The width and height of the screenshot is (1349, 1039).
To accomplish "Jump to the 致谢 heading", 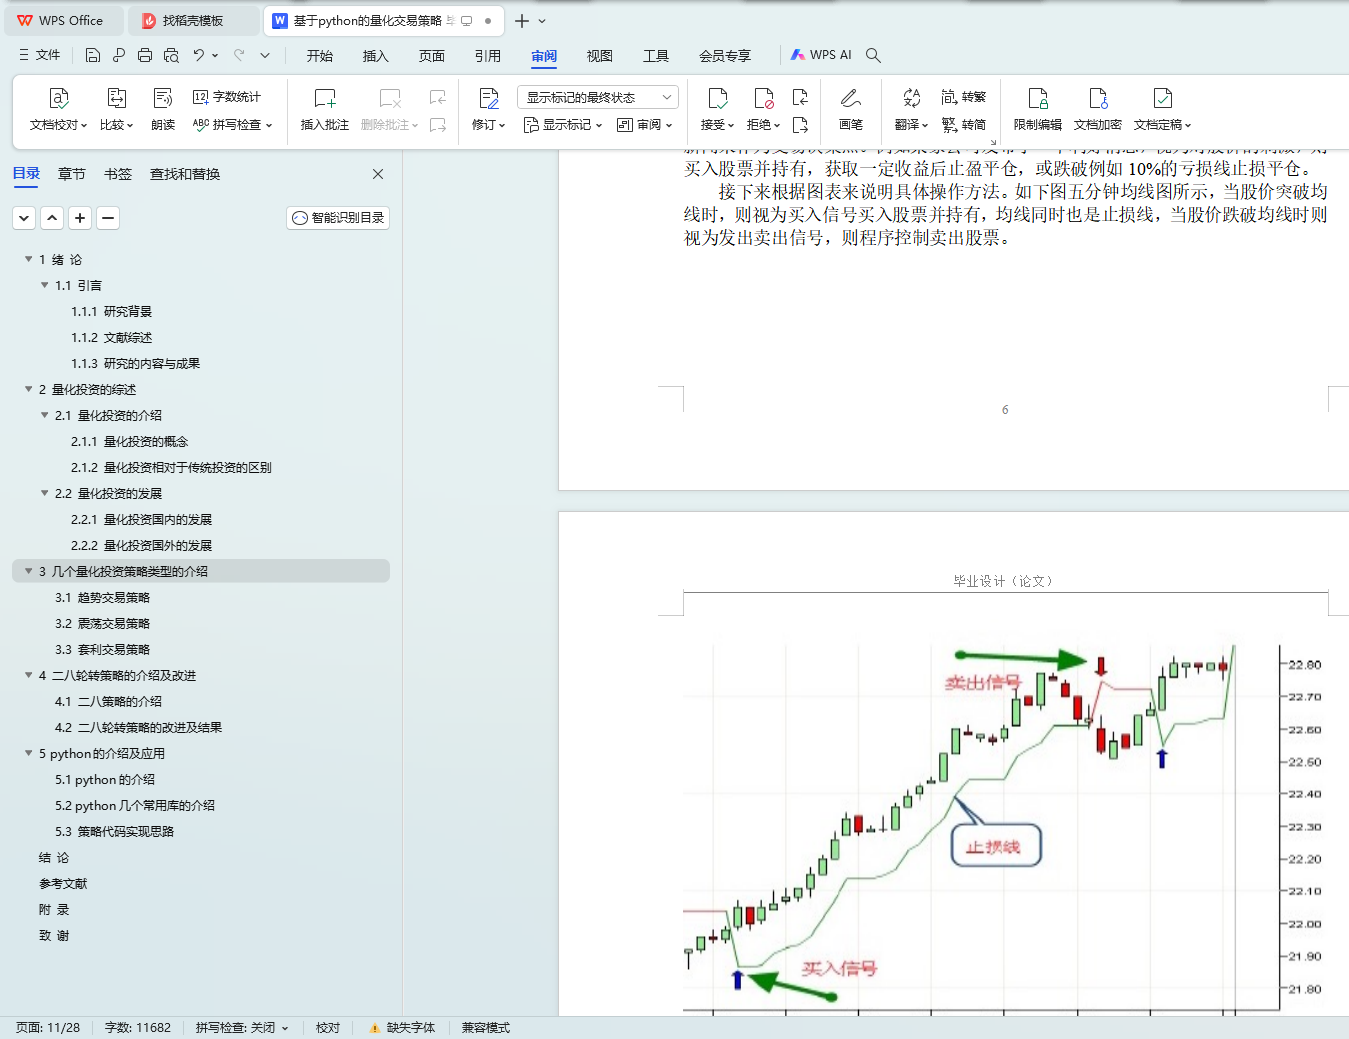I will [54, 935].
